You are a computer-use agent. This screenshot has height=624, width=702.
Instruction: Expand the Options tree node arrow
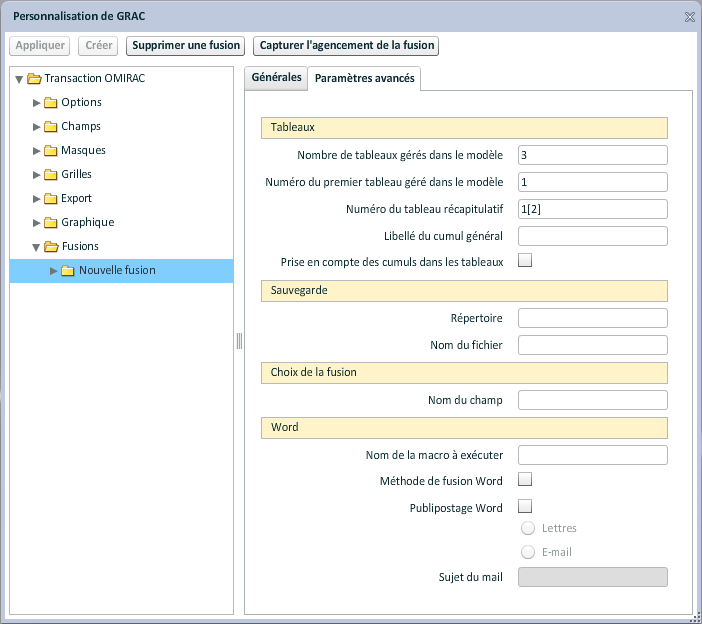[37, 102]
